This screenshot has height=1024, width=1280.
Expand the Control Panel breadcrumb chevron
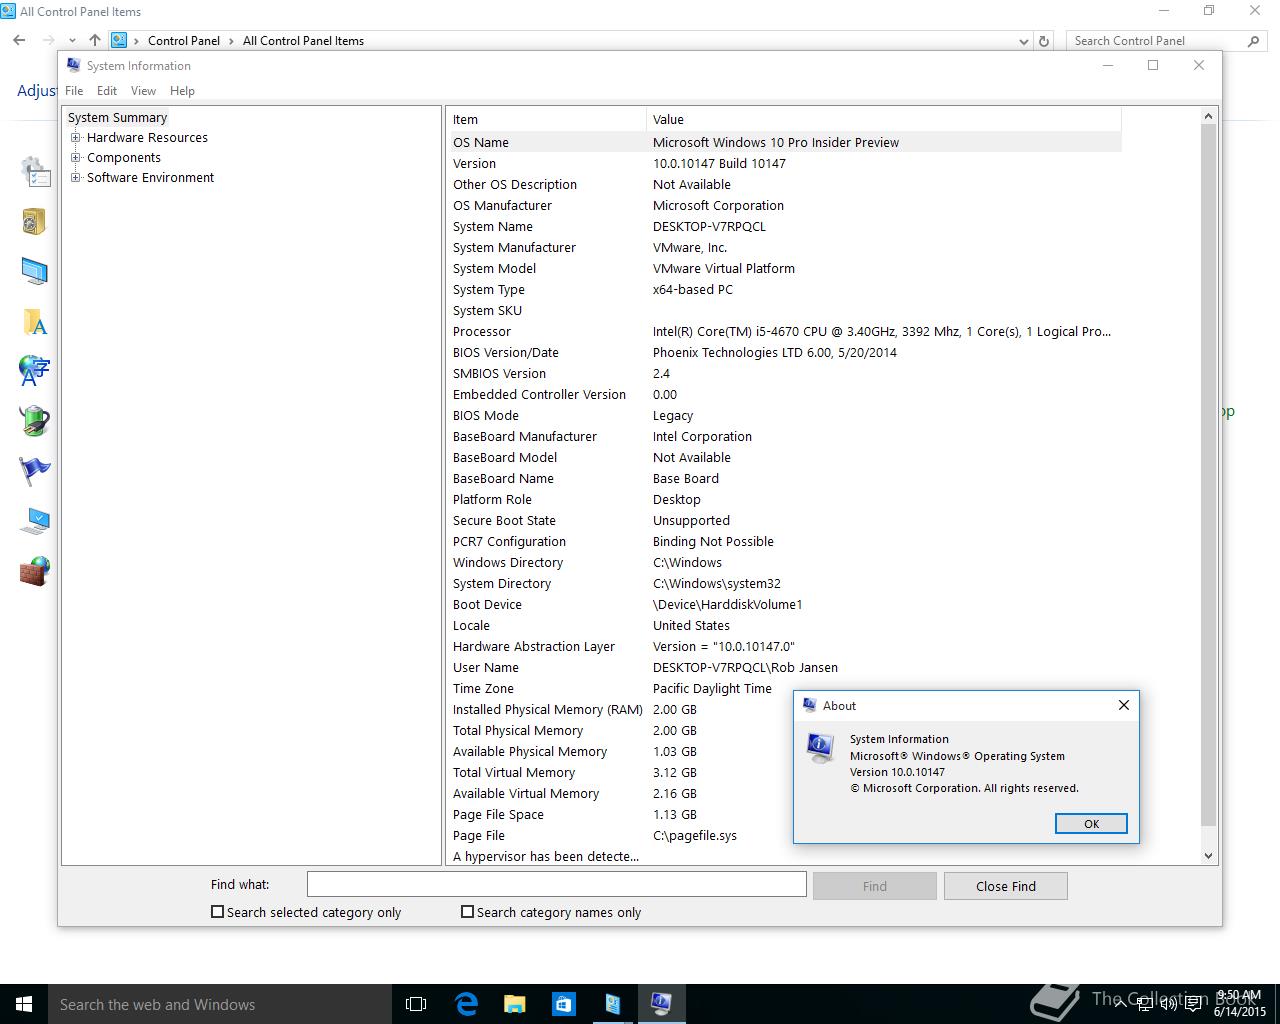click(x=231, y=41)
